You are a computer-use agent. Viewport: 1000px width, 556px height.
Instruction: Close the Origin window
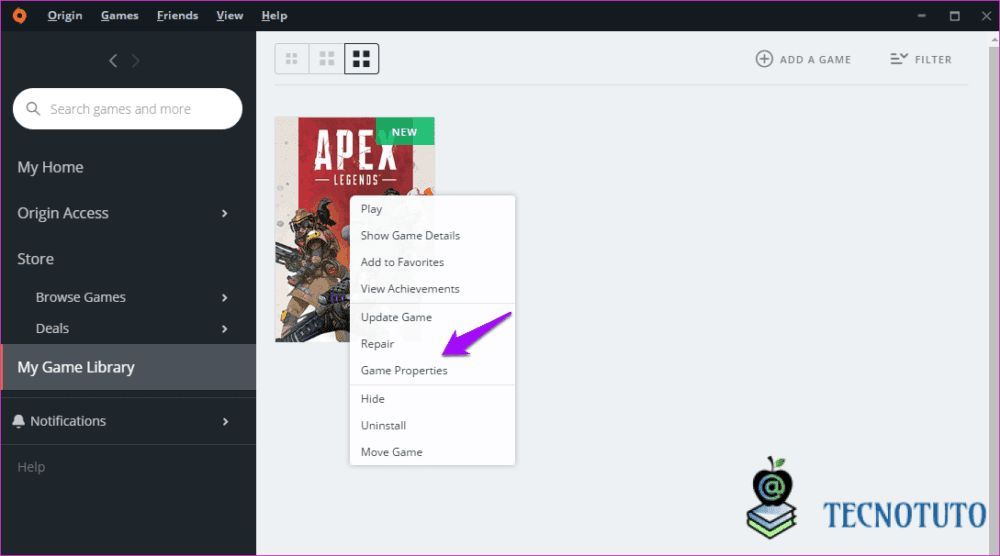click(x=986, y=15)
